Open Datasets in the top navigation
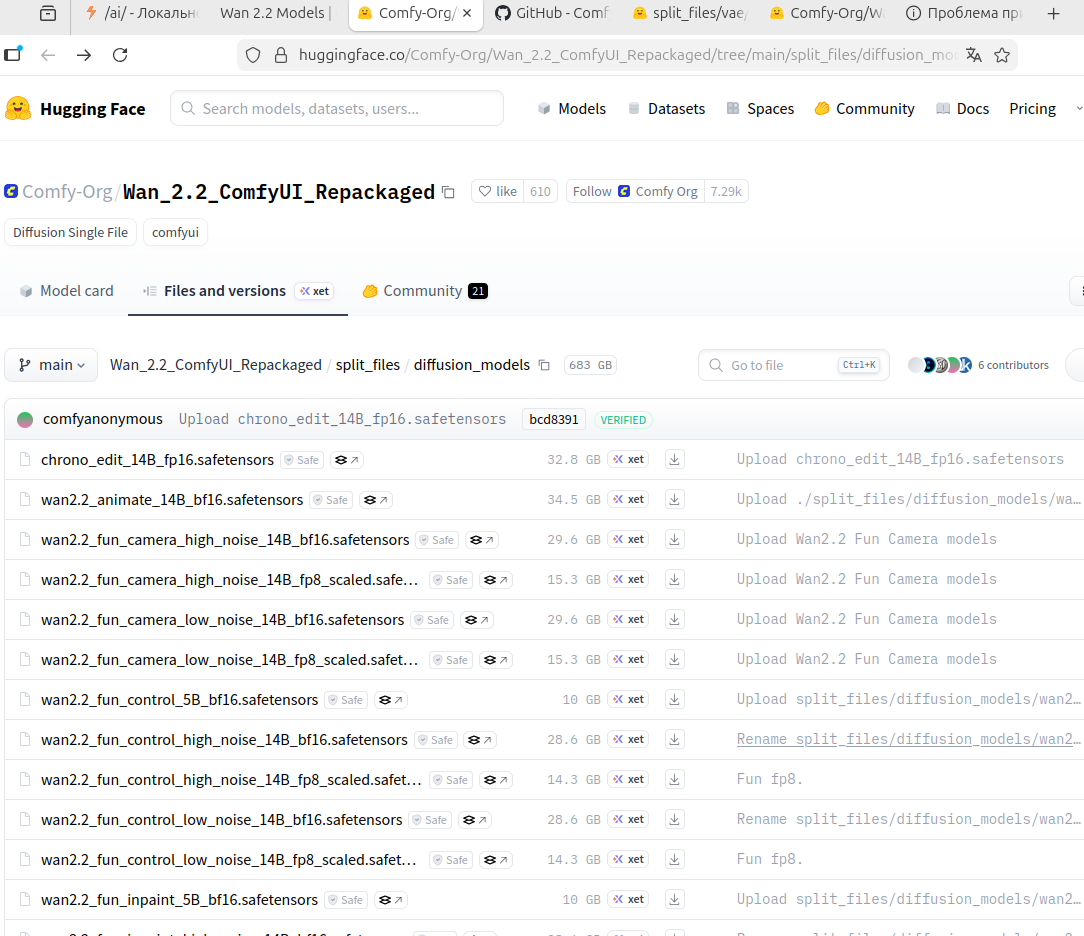The image size is (1084, 936). click(x=666, y=109)
